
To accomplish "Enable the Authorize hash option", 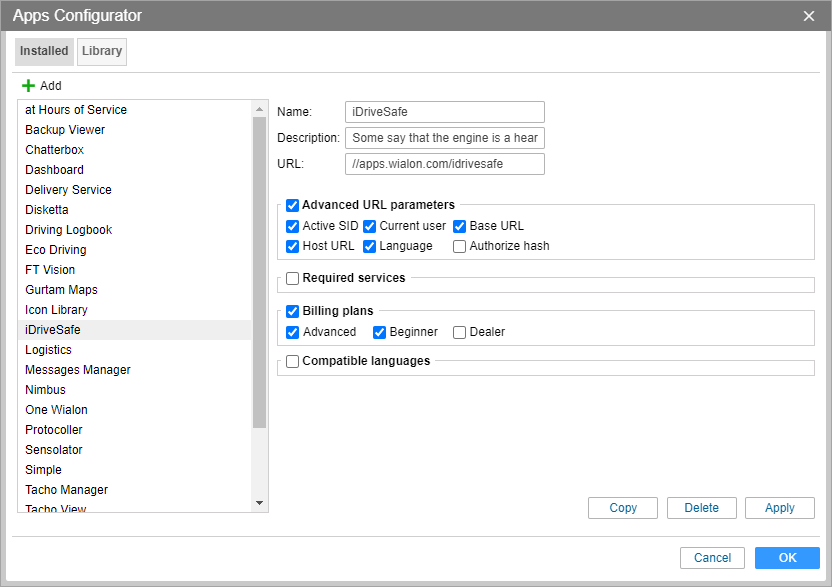I will pos(460,246).
